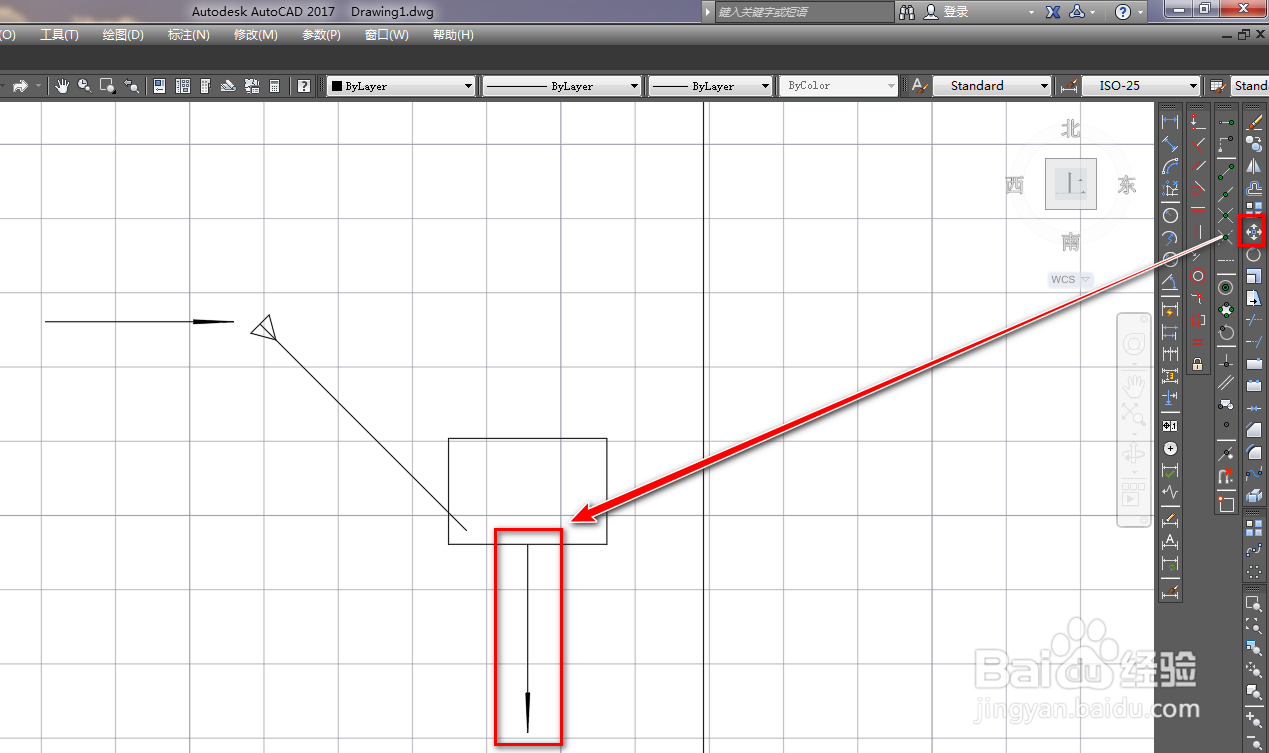Open the 参数(P) menu

[x=321, y=35]
